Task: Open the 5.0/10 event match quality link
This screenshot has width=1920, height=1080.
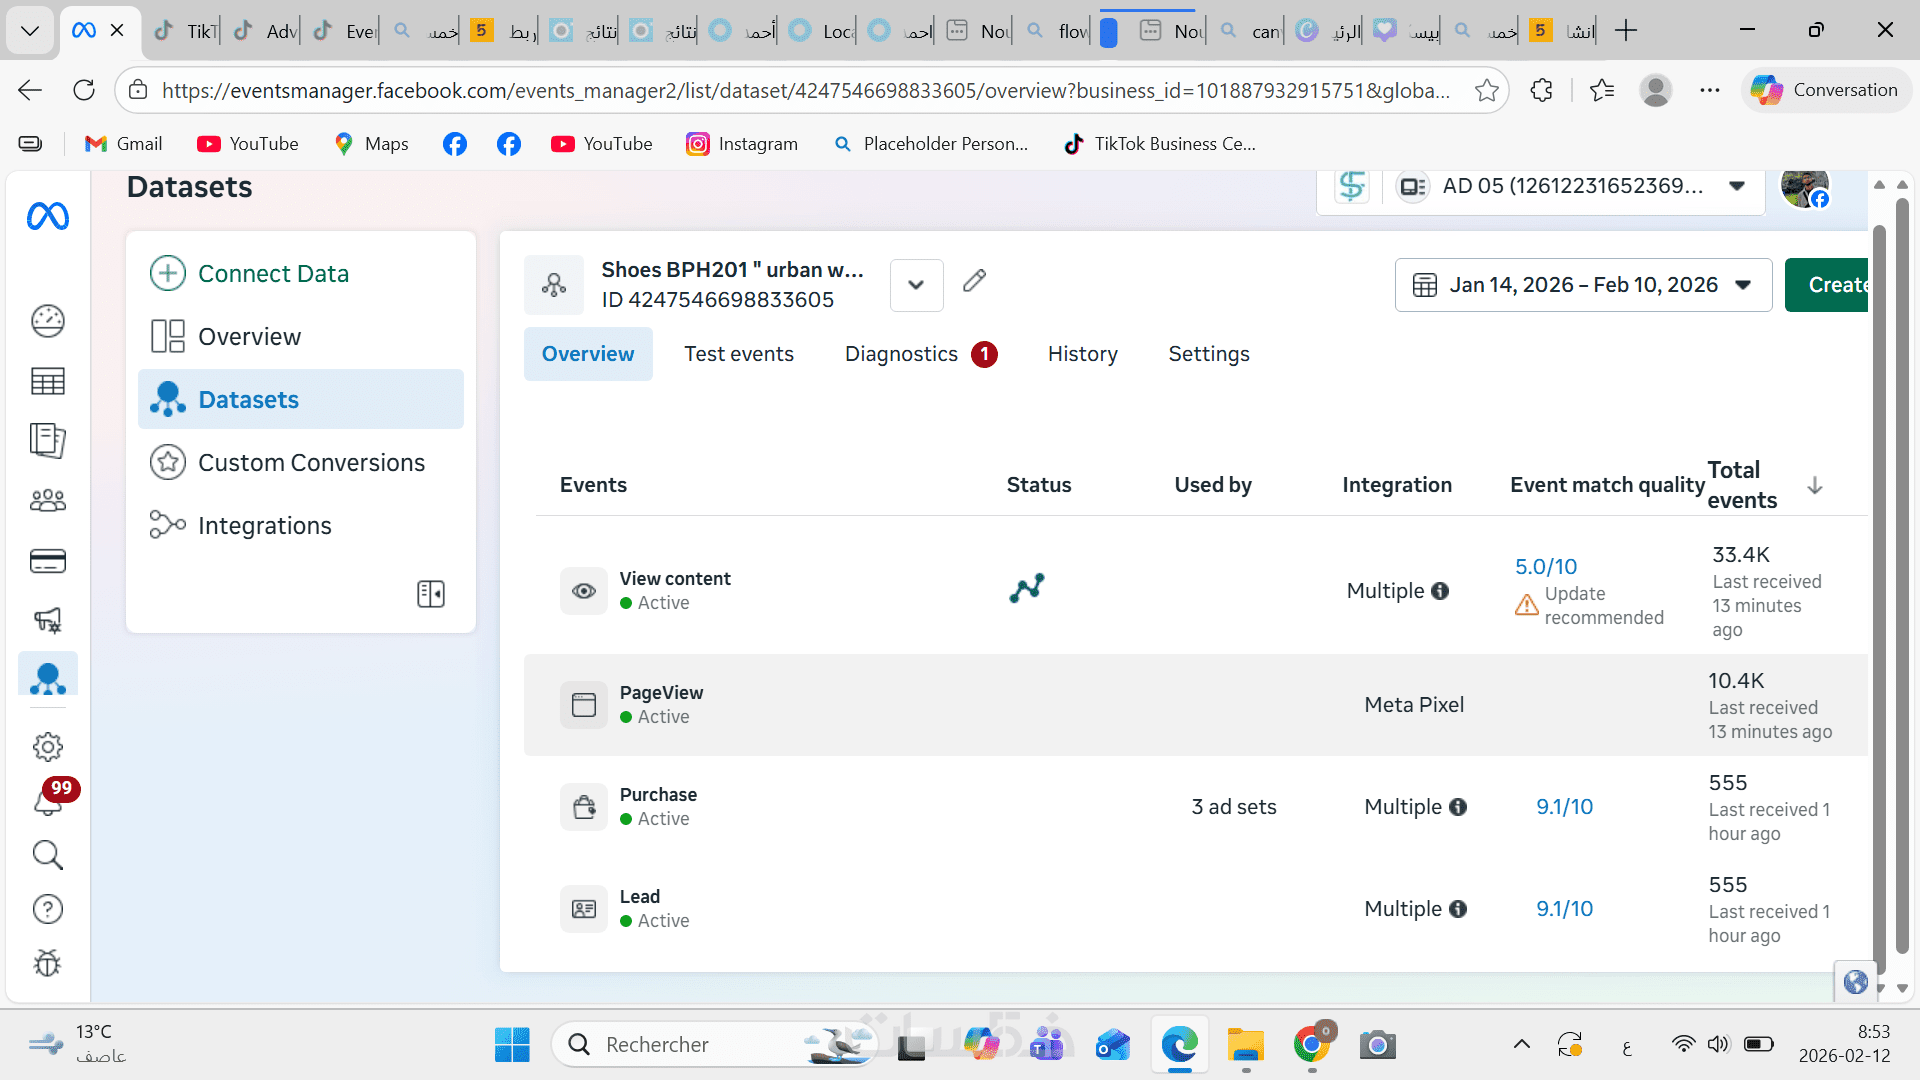Action: 1545,567
